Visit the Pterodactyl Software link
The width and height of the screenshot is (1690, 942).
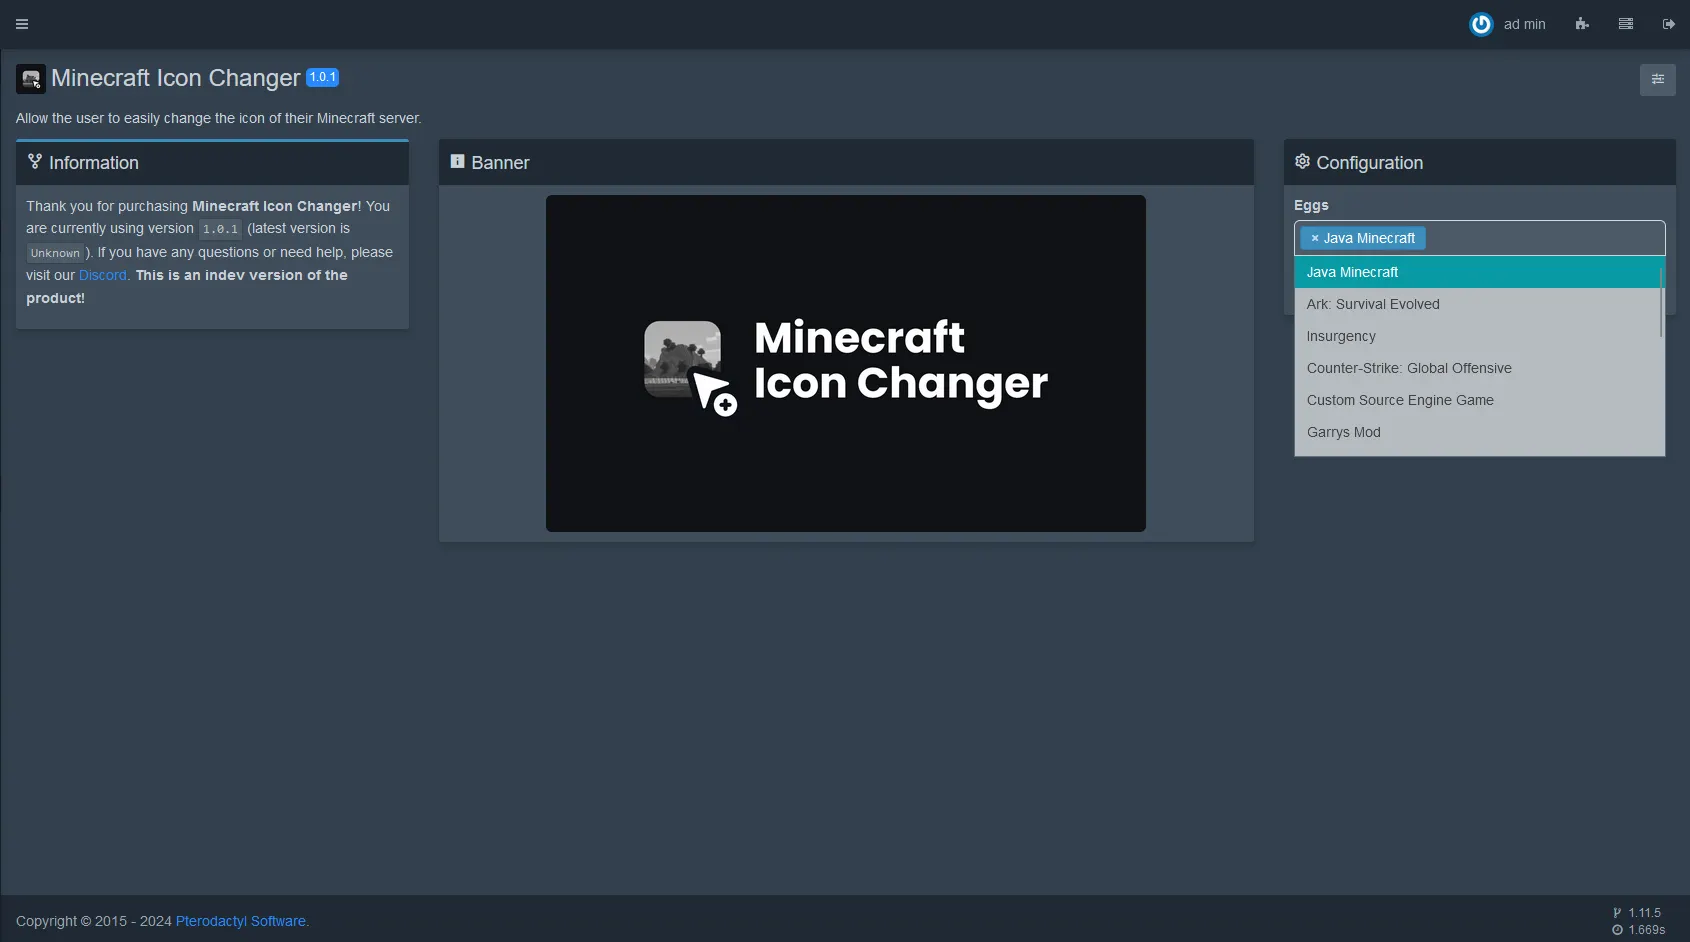click(x=240, y=921)
